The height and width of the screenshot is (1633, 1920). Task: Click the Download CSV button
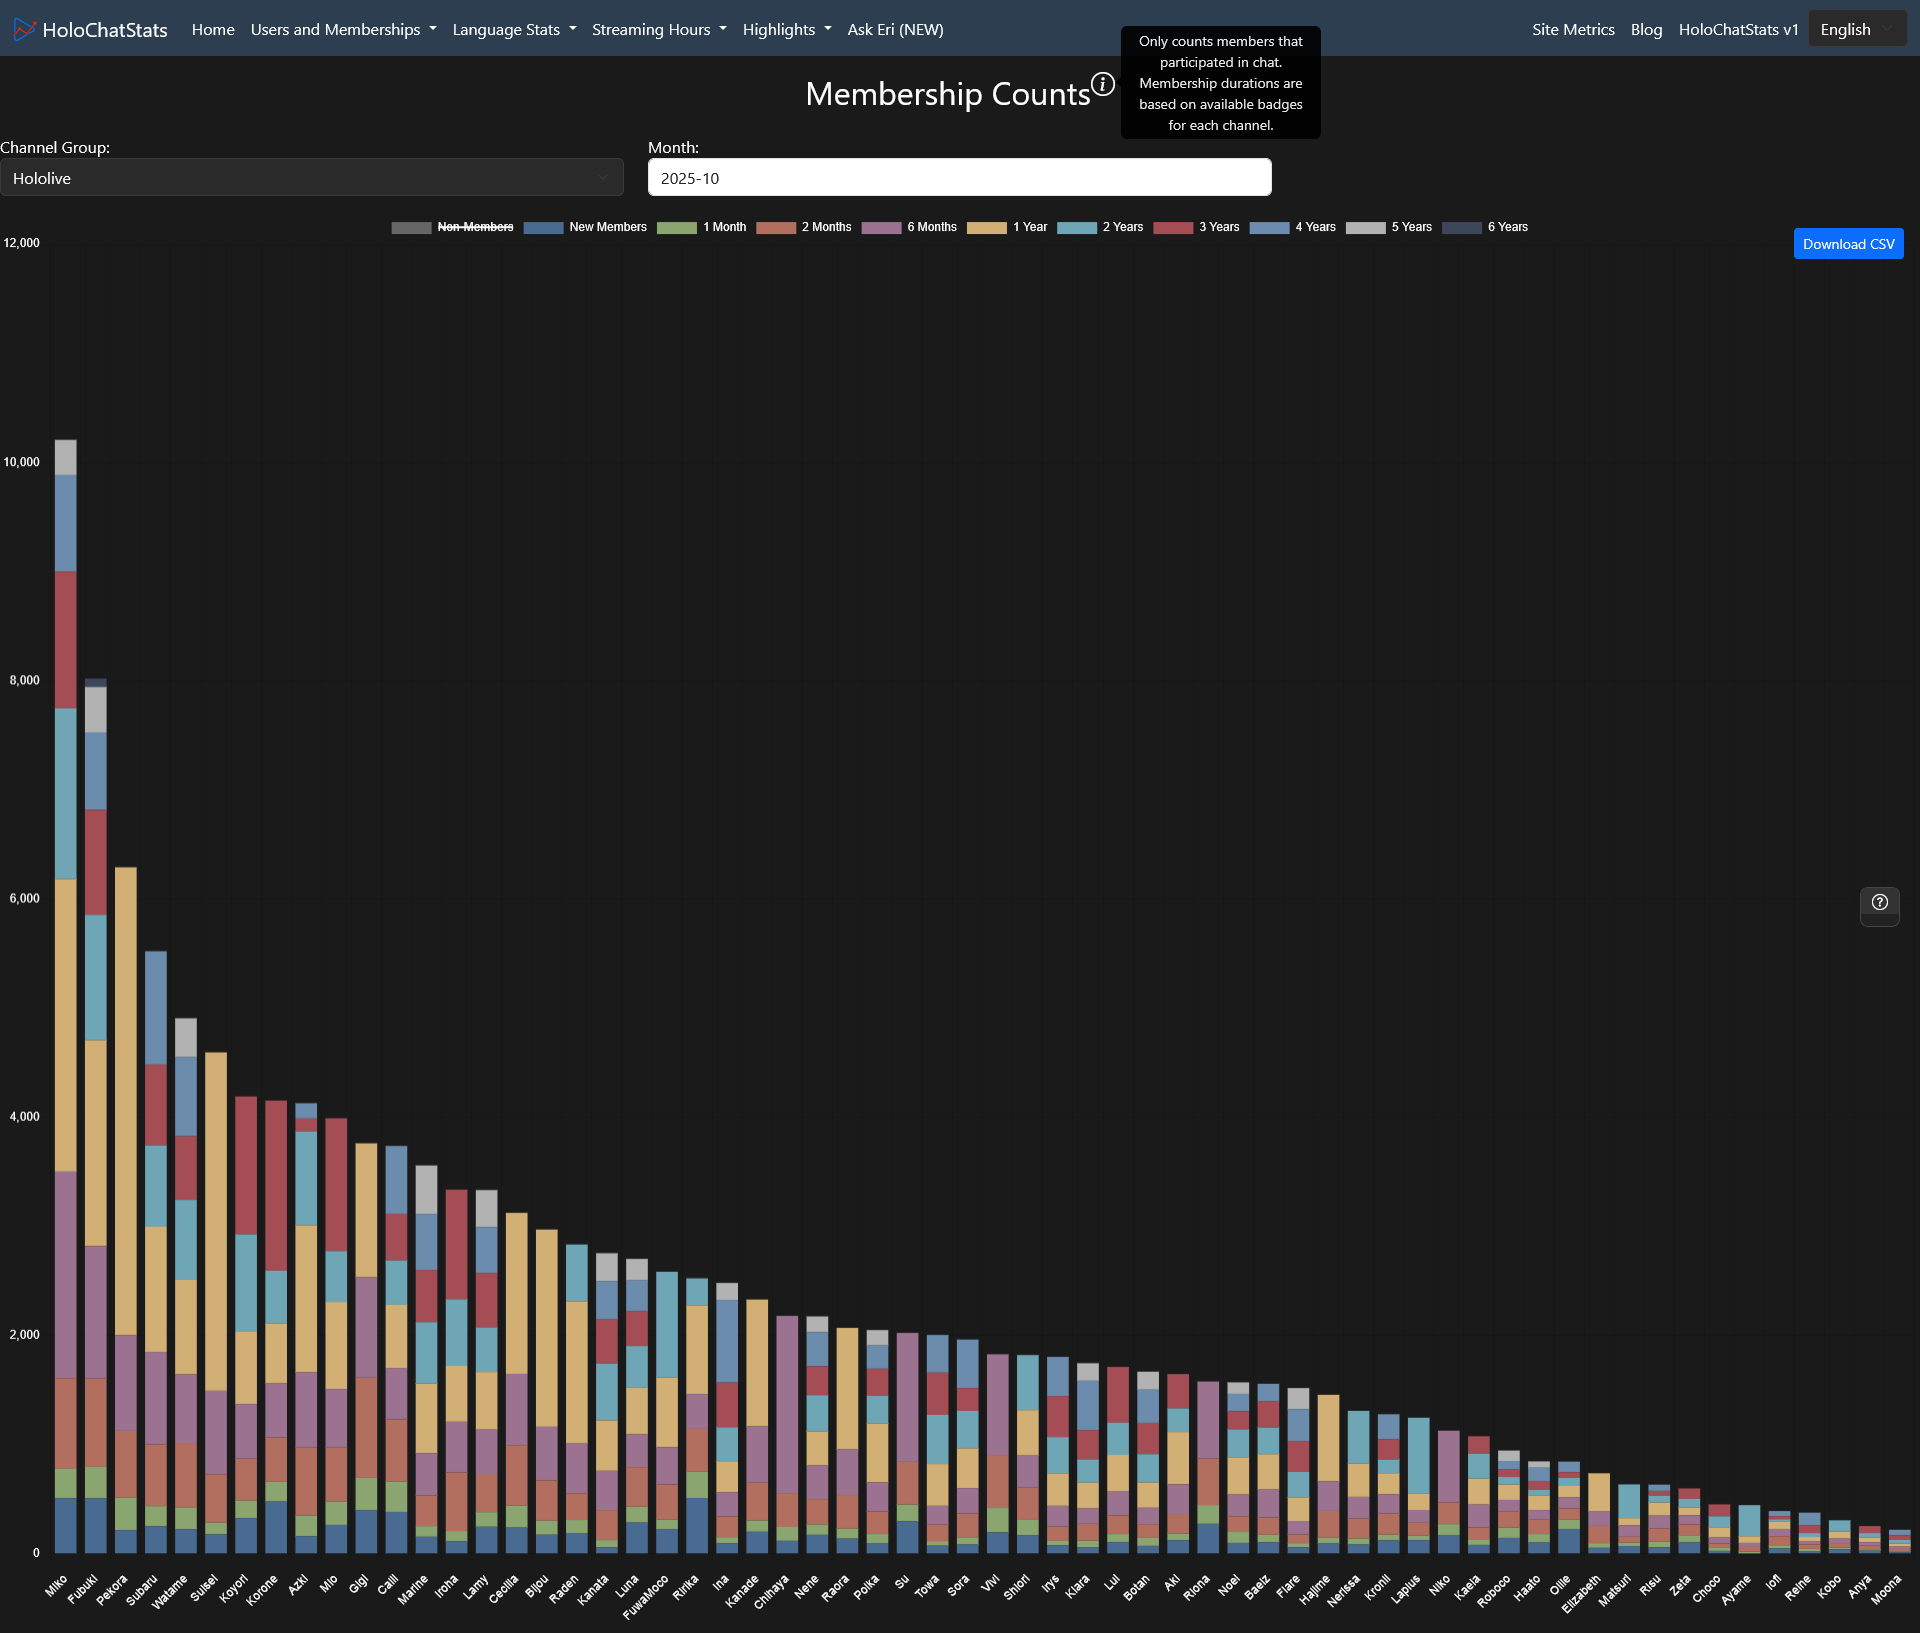click(1847, 244)
